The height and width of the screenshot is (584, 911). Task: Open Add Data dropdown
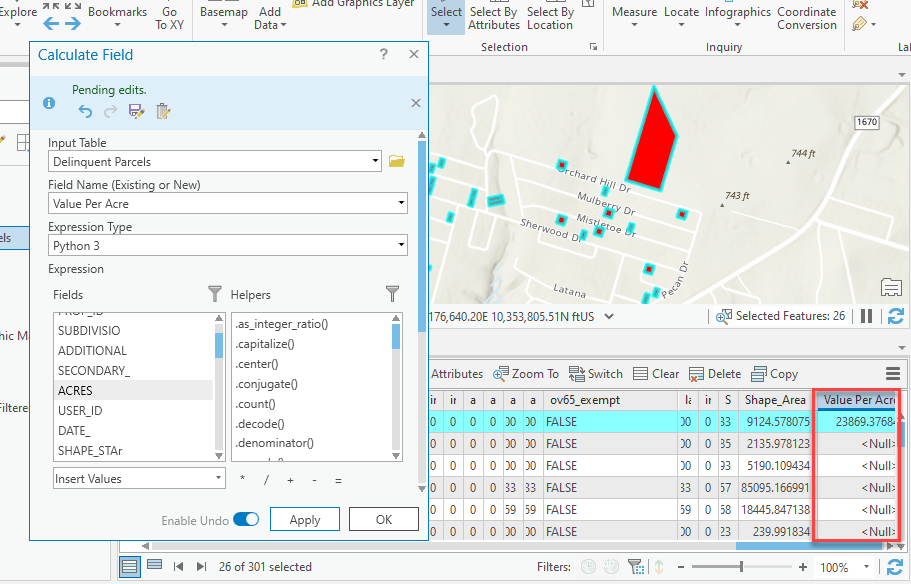[270, 18]
